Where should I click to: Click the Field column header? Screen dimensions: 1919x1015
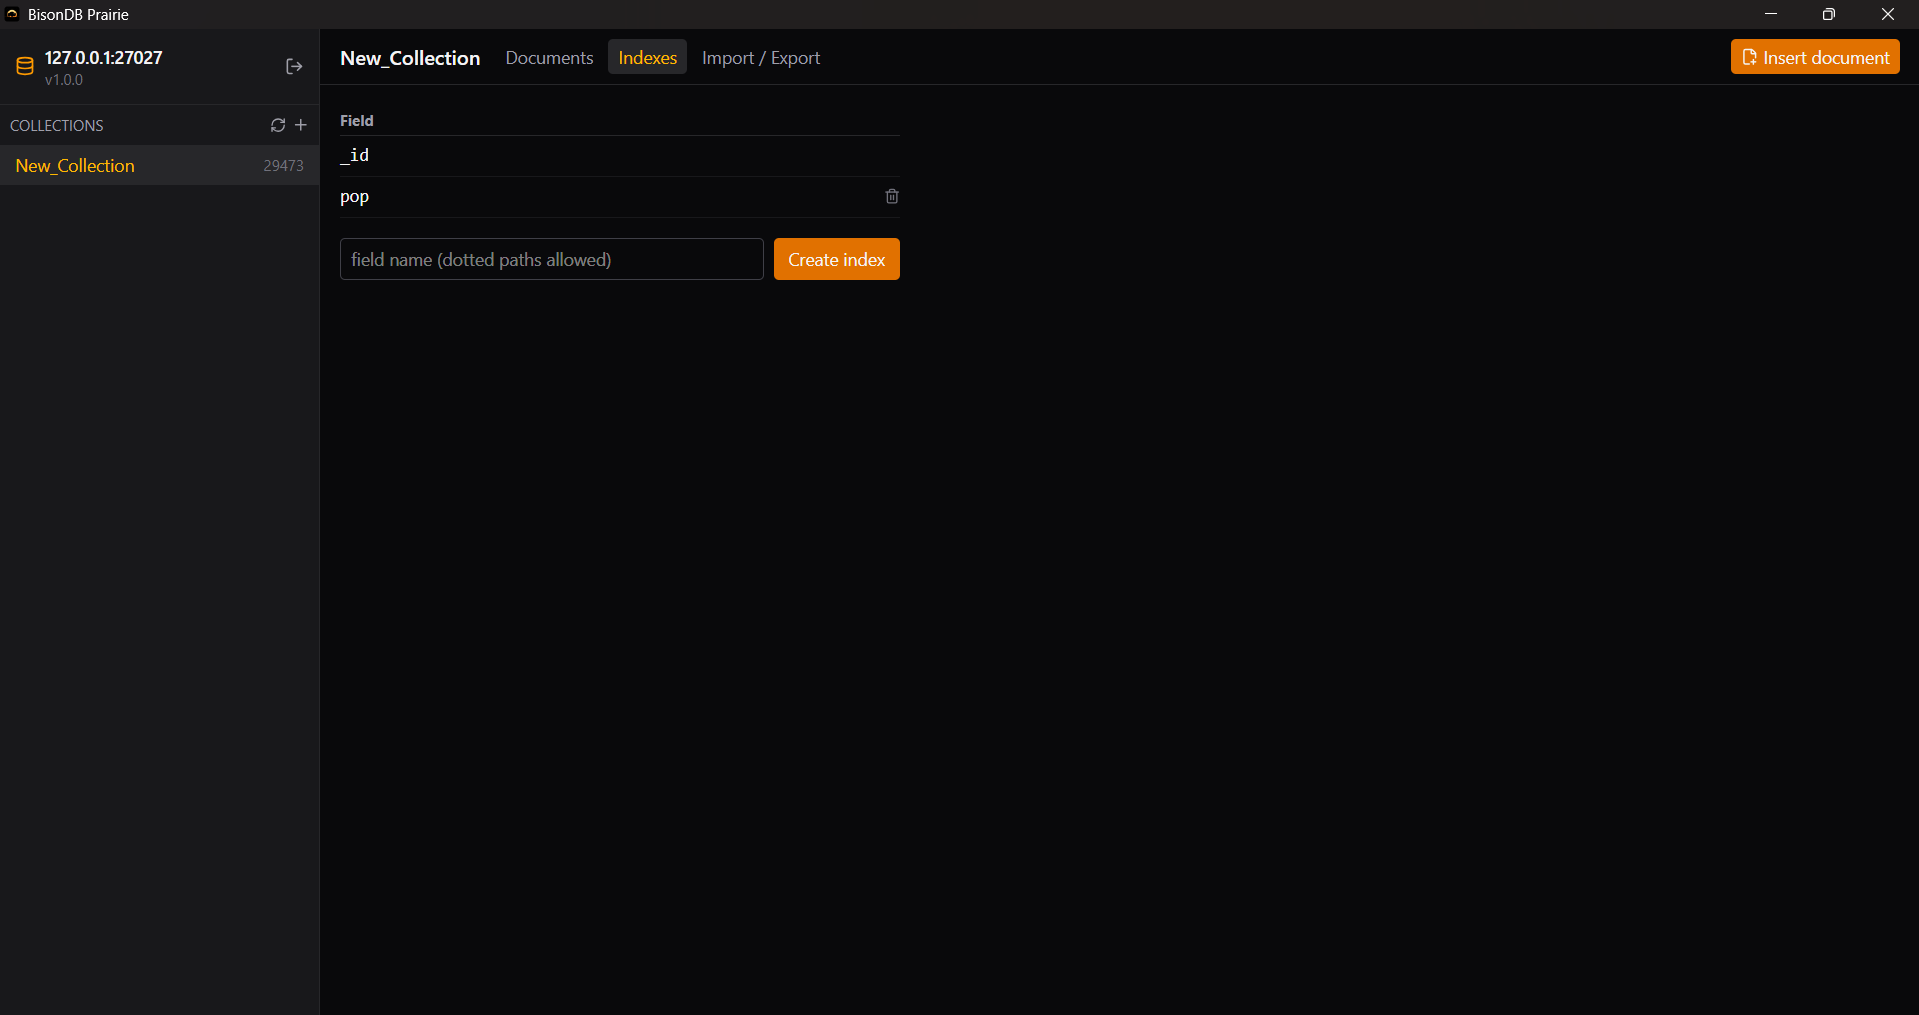(357, 120)
